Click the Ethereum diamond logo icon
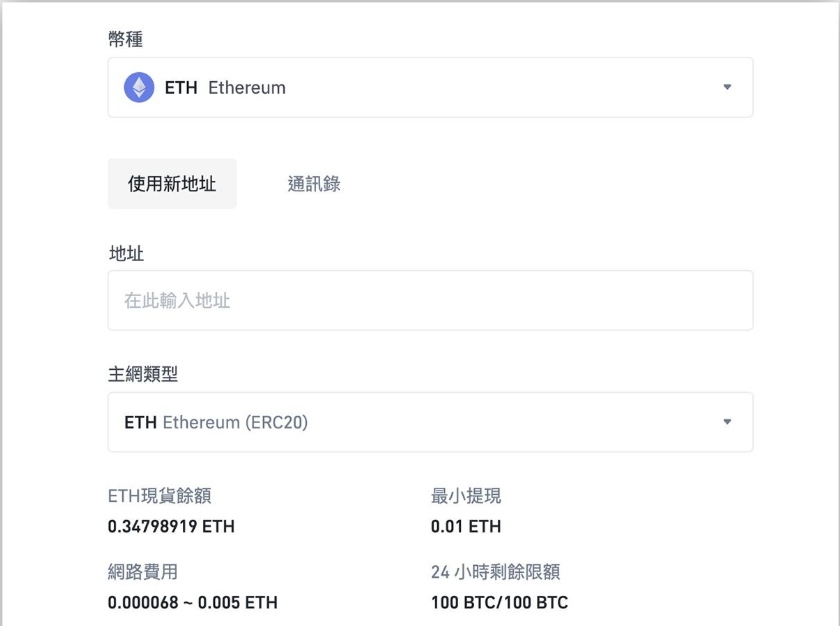Image resolution: width=840 pixels, height=626 pixels. pyautogui.click(x=139, y=87)
